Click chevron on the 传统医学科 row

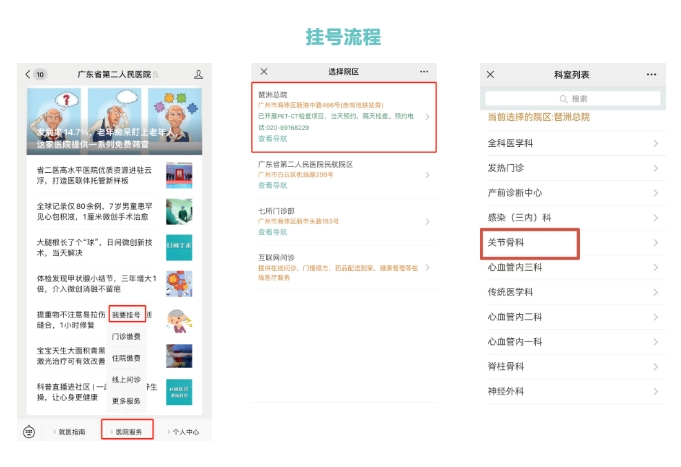(655, 292)
